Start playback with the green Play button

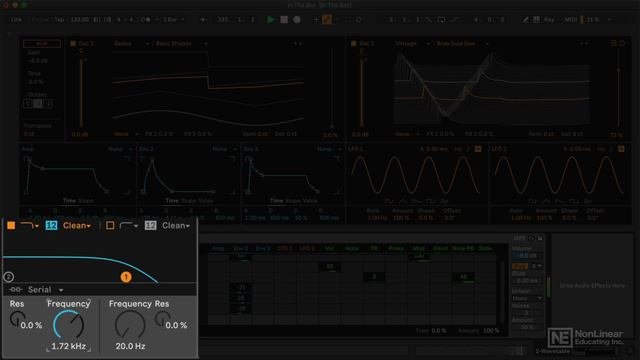click(270, 20)
